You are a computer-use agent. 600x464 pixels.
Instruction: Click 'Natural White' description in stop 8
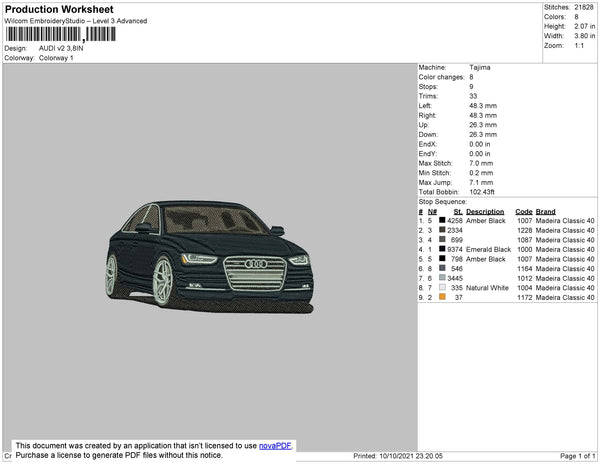pyautogui.click(x=487, y=288)
